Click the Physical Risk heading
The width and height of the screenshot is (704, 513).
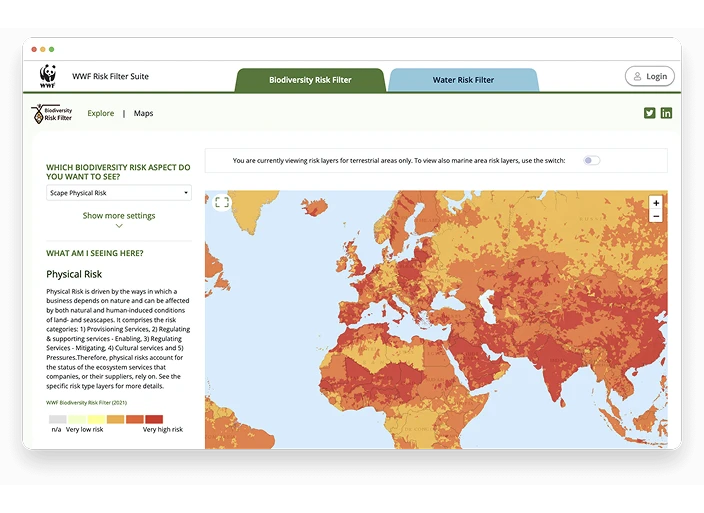(x=74, y=274)
